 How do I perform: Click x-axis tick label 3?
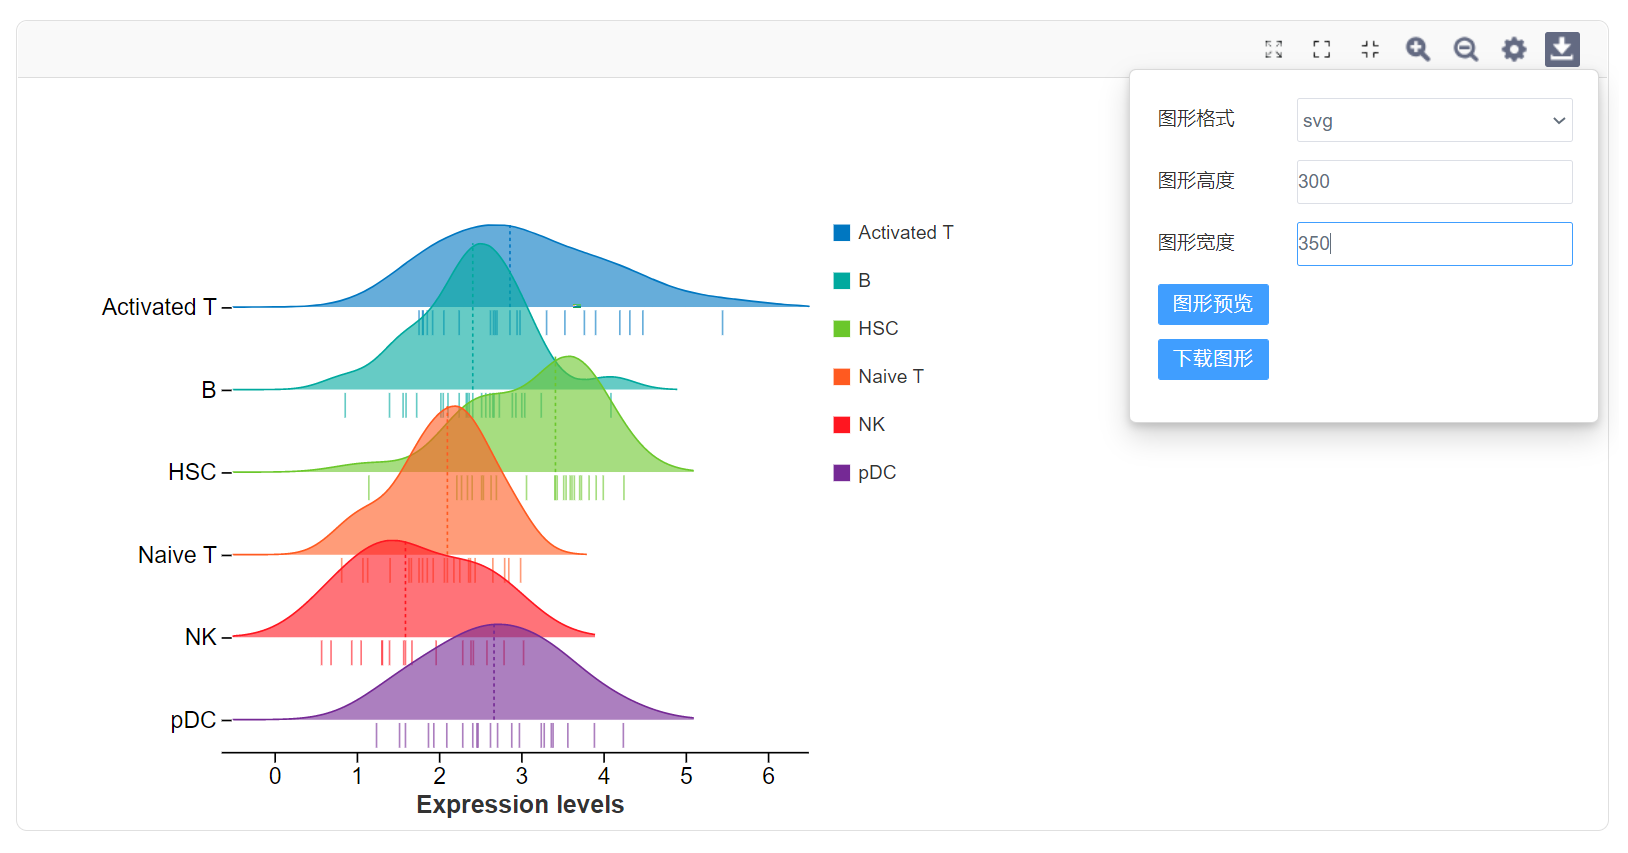pos(522,776)
